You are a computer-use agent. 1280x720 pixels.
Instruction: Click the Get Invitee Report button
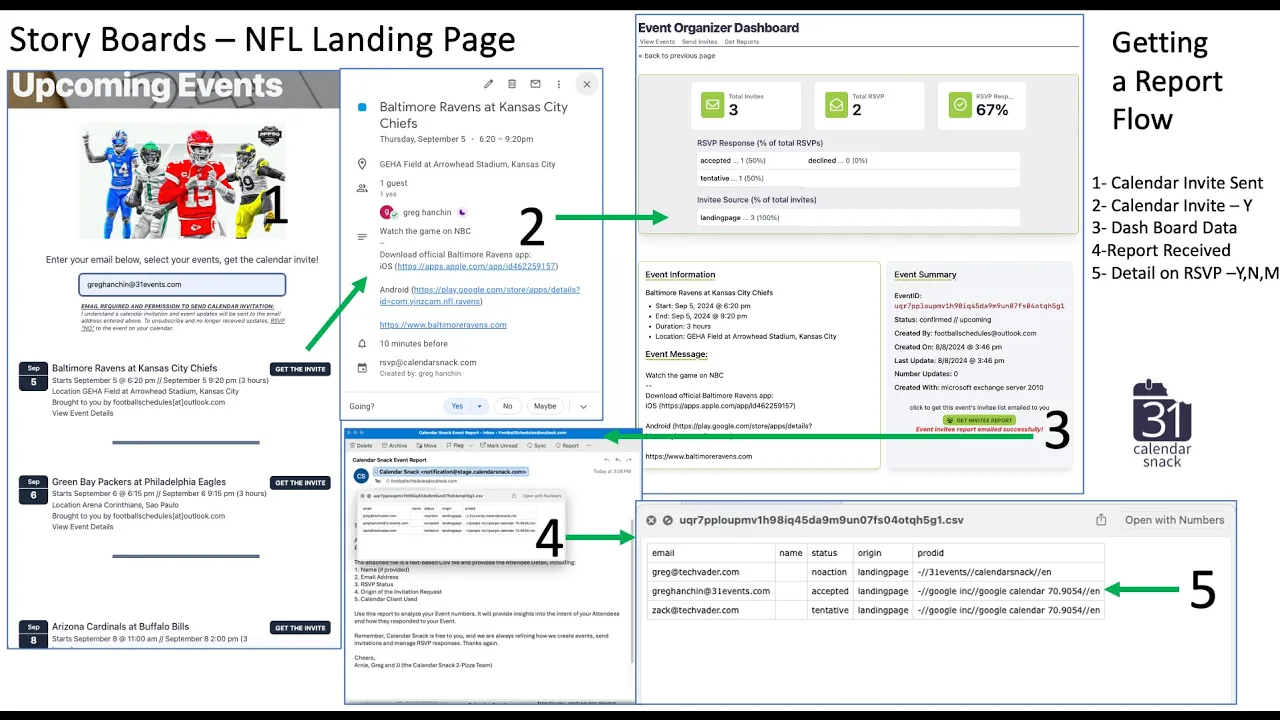coord(979,420)
